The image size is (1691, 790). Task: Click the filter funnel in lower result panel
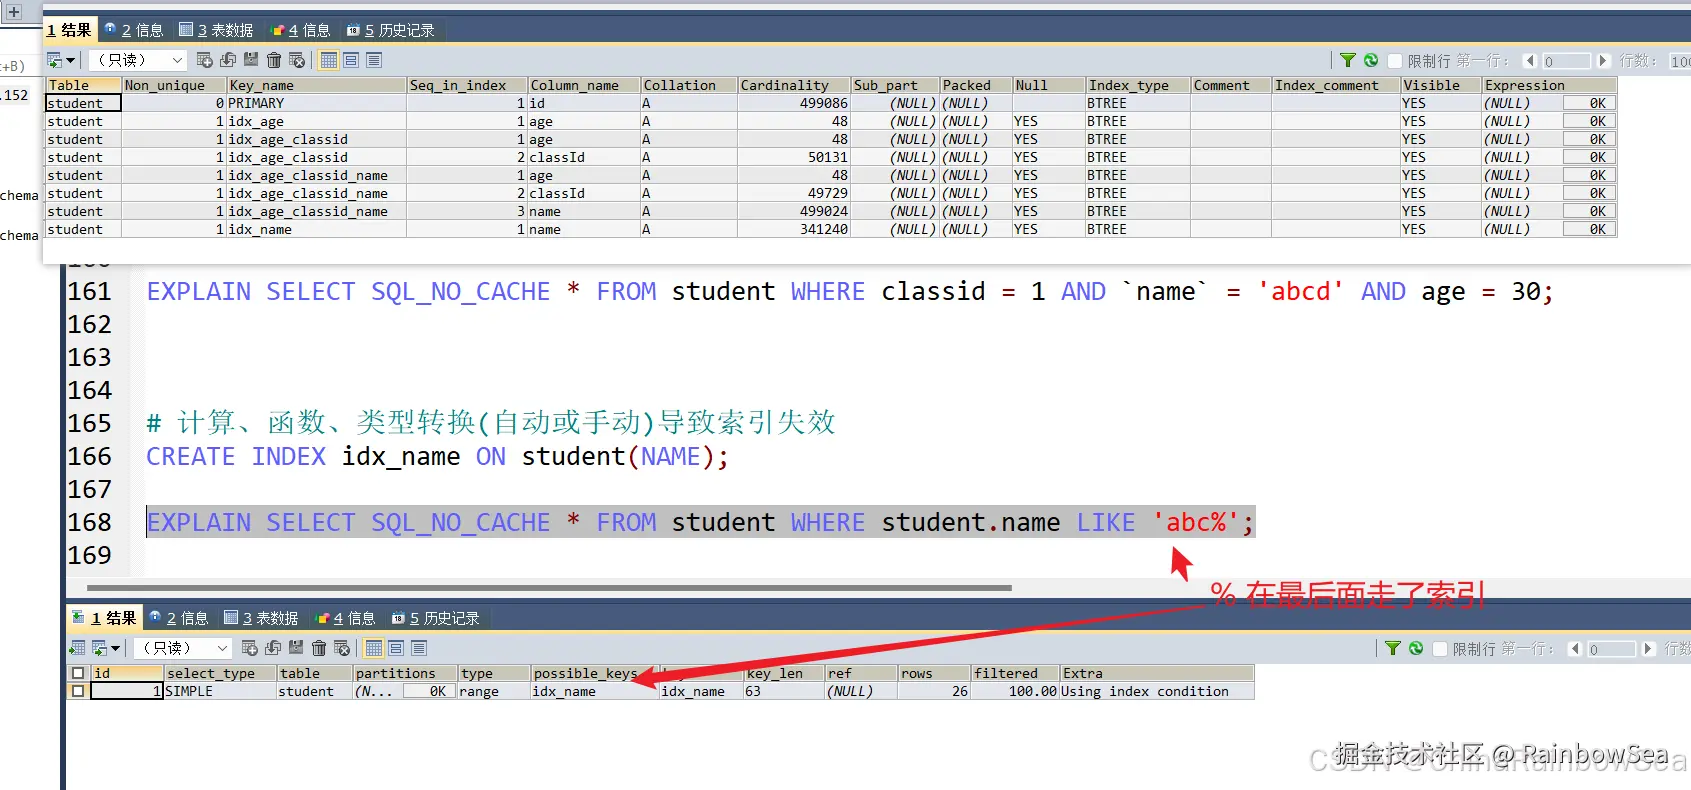point(1393,648)
